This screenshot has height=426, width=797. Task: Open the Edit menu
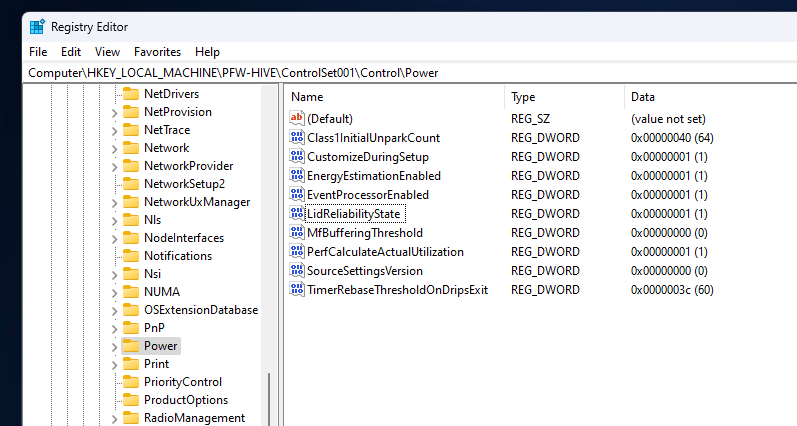pos(71,52)
